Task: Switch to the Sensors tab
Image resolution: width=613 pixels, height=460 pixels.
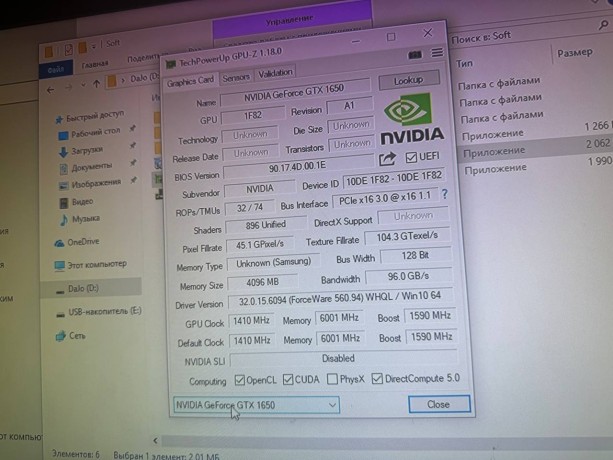Action: coord(236,77)
